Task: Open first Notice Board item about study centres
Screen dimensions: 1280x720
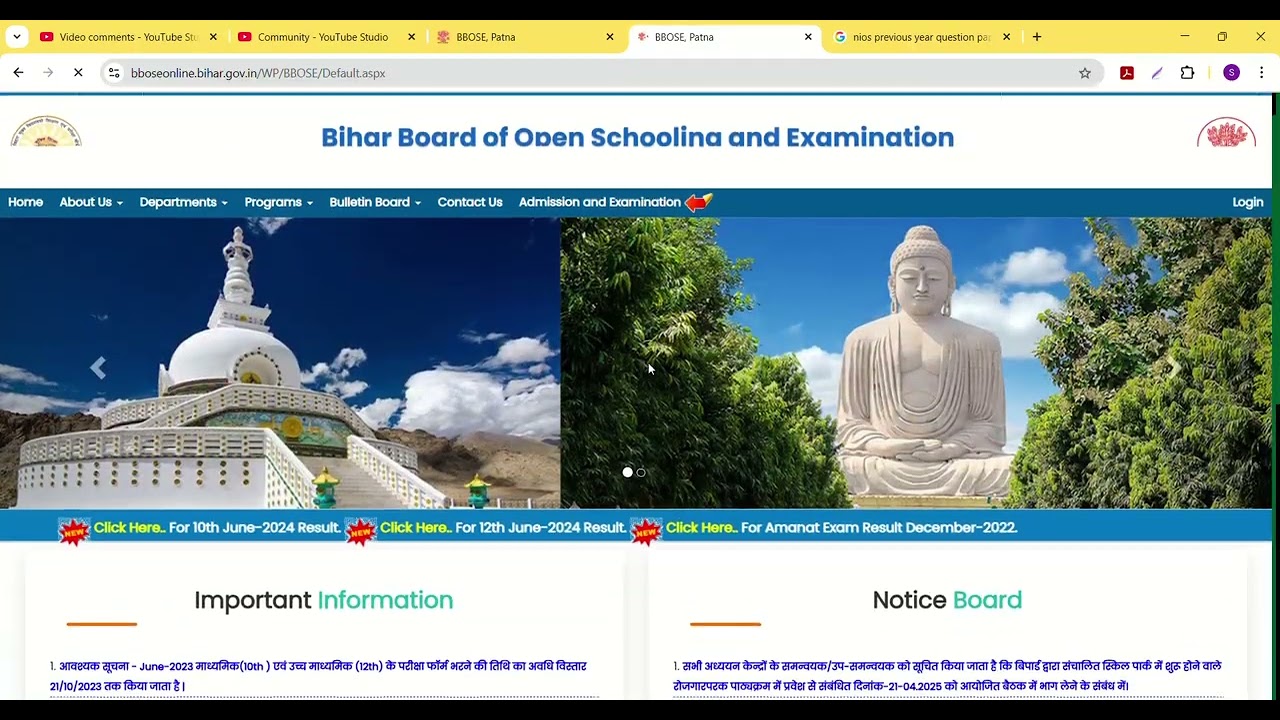Action: (x=947, y=676)
